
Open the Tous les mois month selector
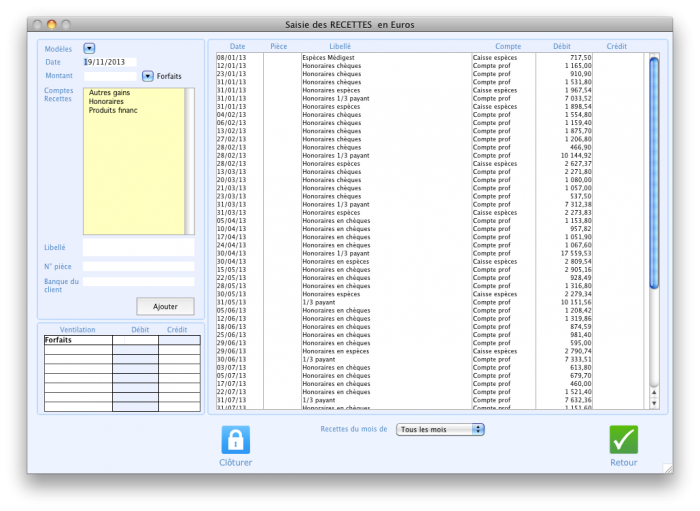pyautogui.click(x=440, y=429)
